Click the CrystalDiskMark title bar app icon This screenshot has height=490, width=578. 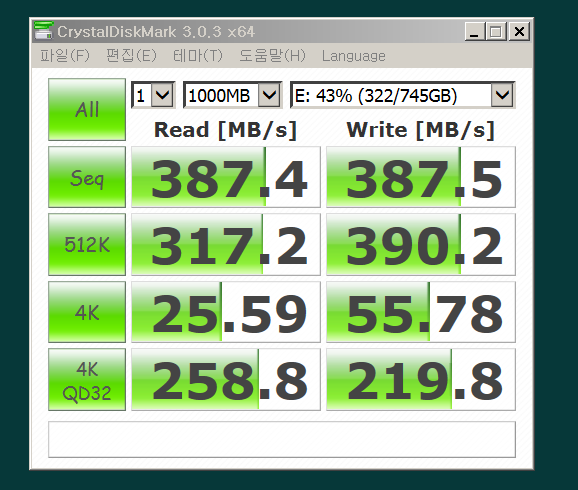pos(43,31)
